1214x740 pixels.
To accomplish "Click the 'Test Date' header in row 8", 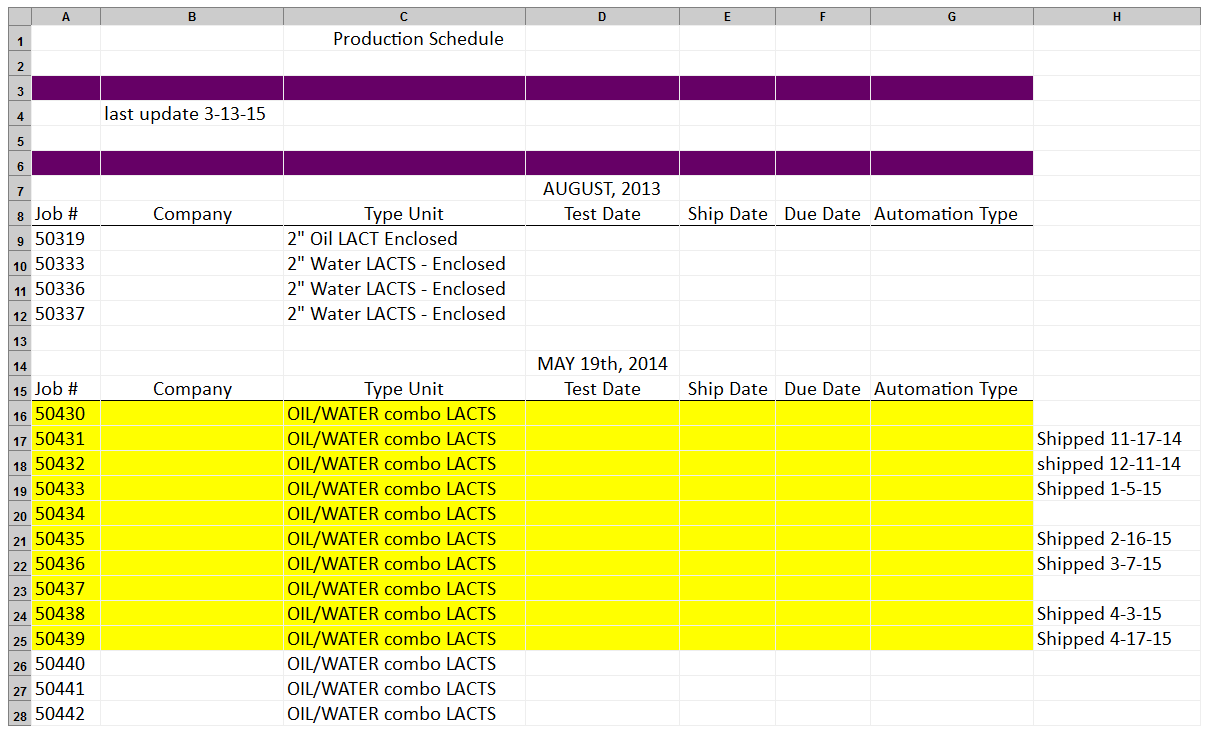I will (x=602, y=214).
